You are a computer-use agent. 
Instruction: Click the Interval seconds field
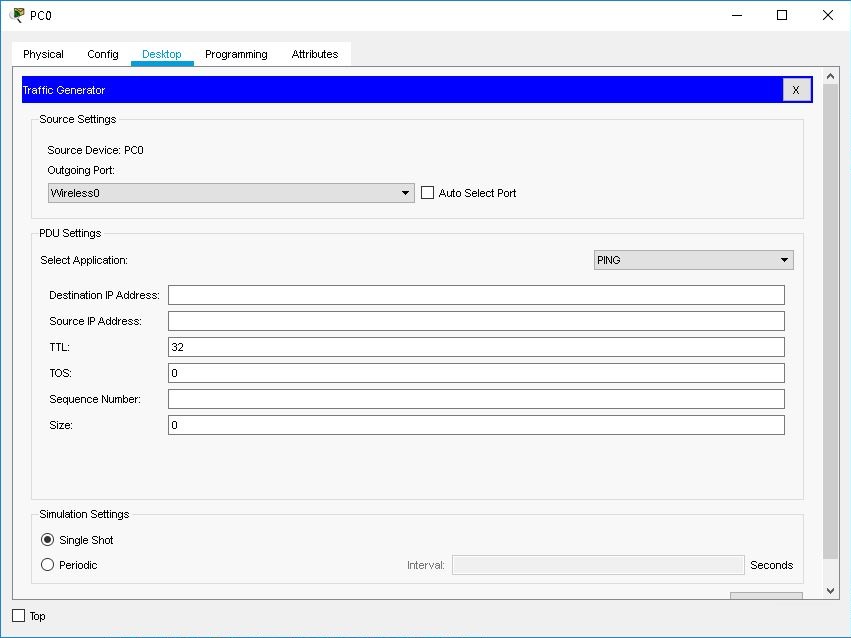point(597,564)
